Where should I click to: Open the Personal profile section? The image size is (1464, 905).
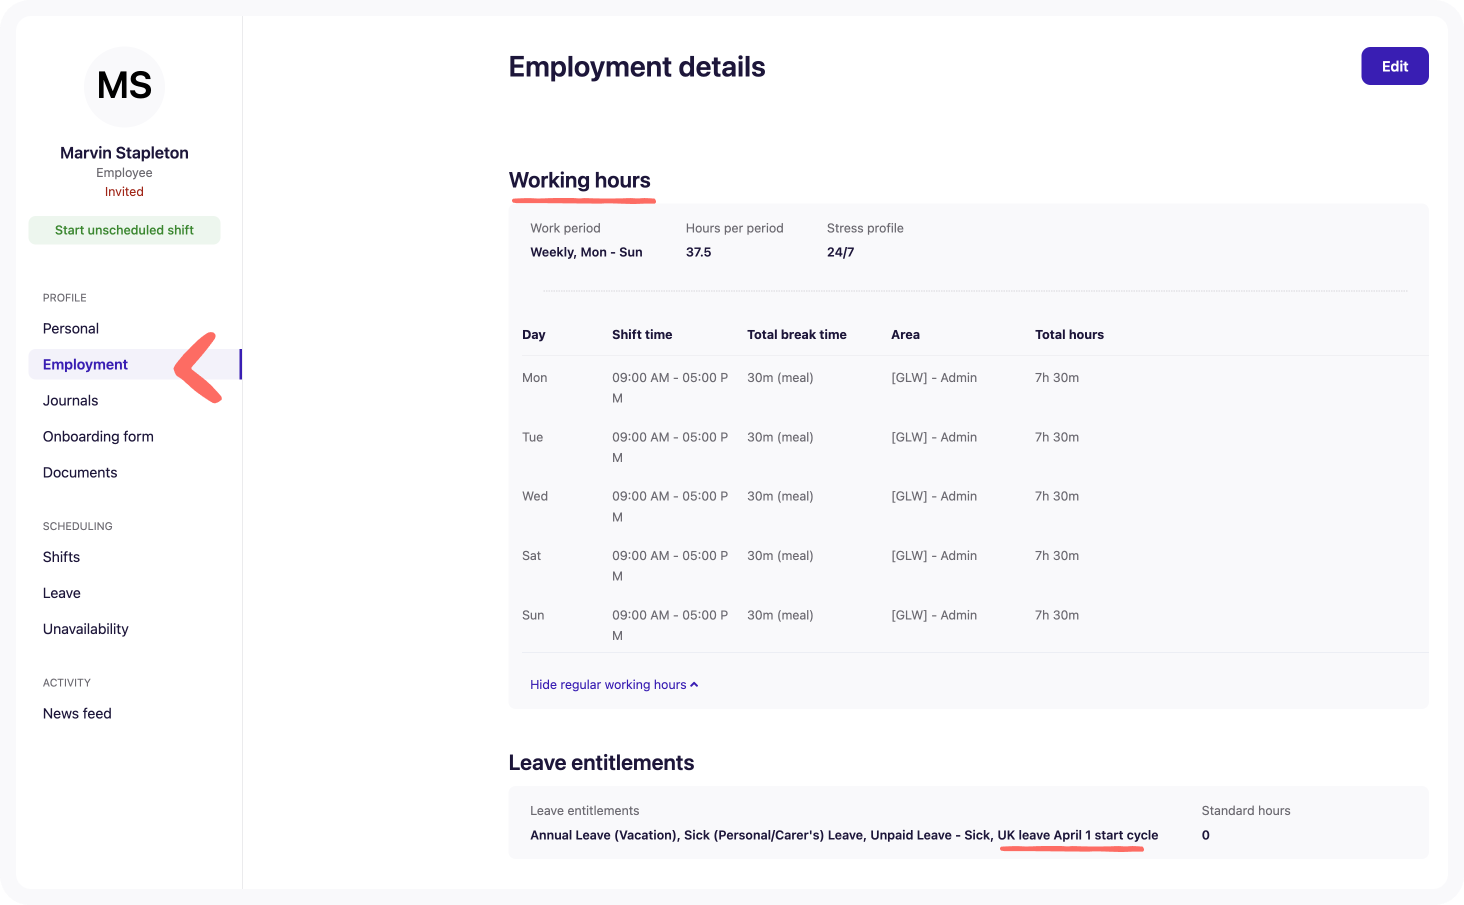pyautogui.click(x=71, y=329)
